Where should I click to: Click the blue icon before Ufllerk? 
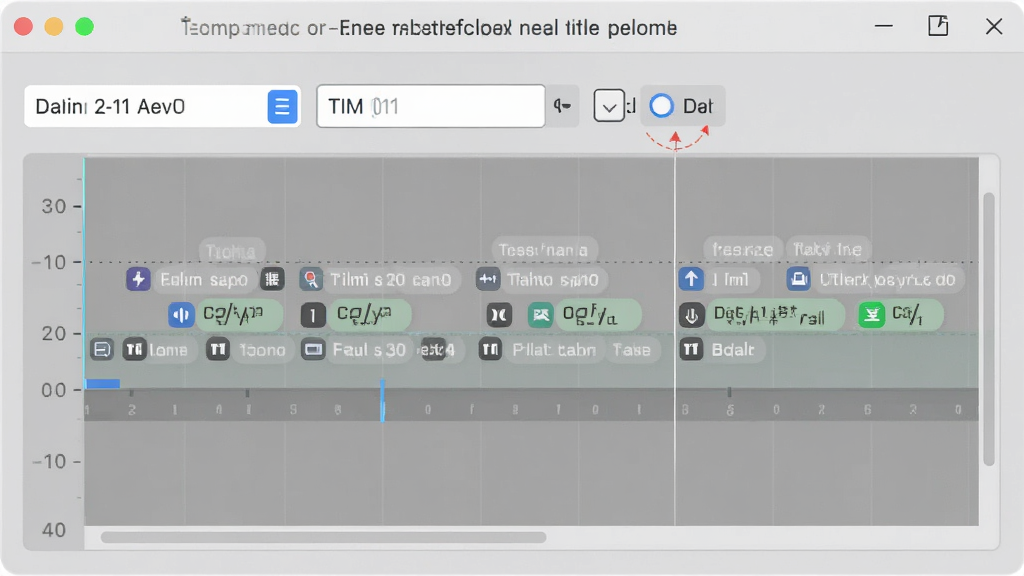point(798,280)
